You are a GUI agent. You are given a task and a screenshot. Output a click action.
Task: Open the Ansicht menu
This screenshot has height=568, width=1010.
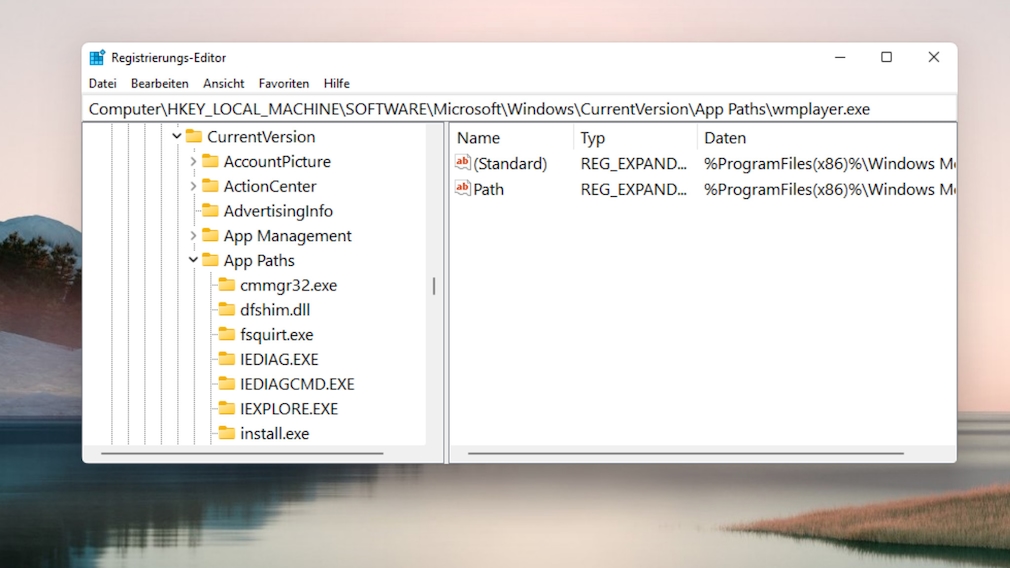224,83
